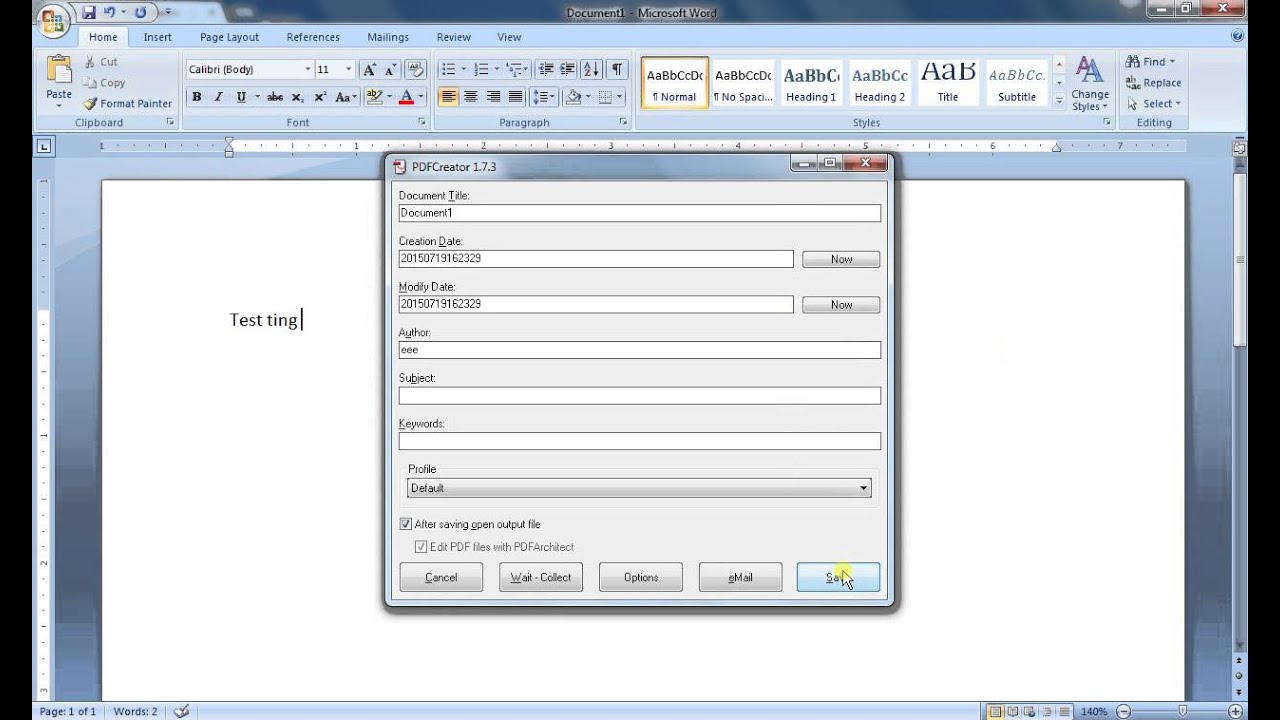
Task: Click the red Font Color button
Action: [406, 97]
